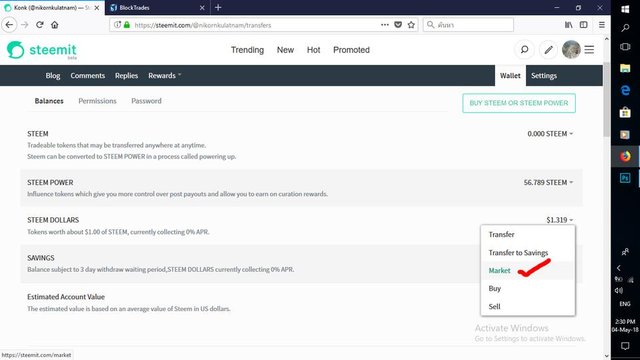
Task: Go to the Comments tab
Action: click(87, 76)
